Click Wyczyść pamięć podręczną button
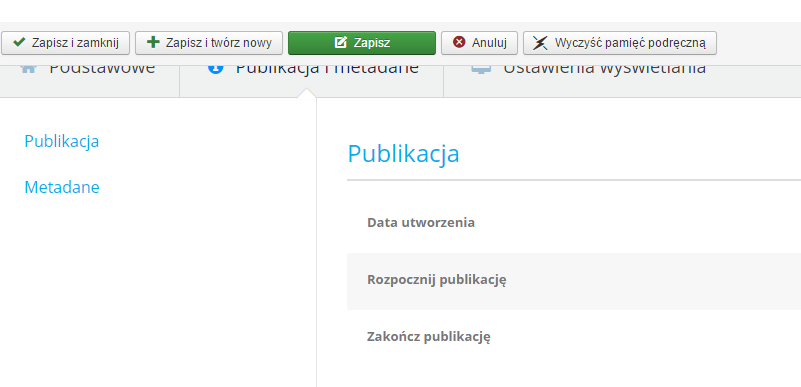 click(x=620, y=43)
